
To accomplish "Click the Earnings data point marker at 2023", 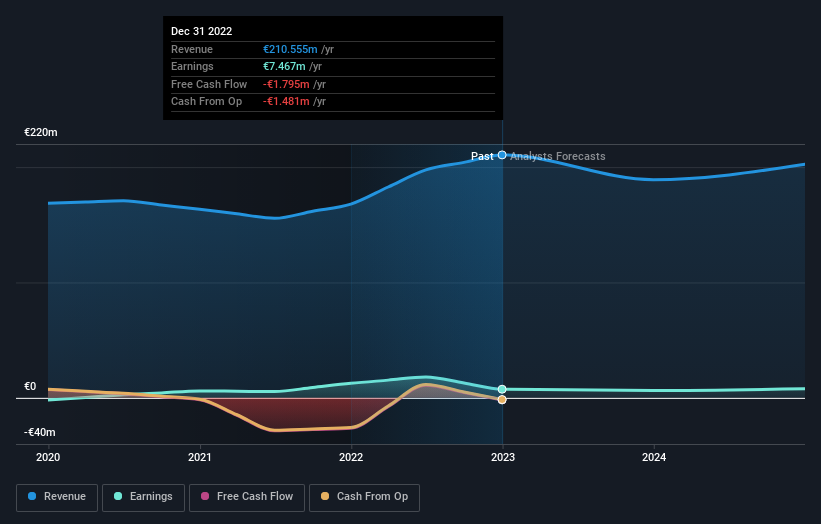I will pos(502,389).
